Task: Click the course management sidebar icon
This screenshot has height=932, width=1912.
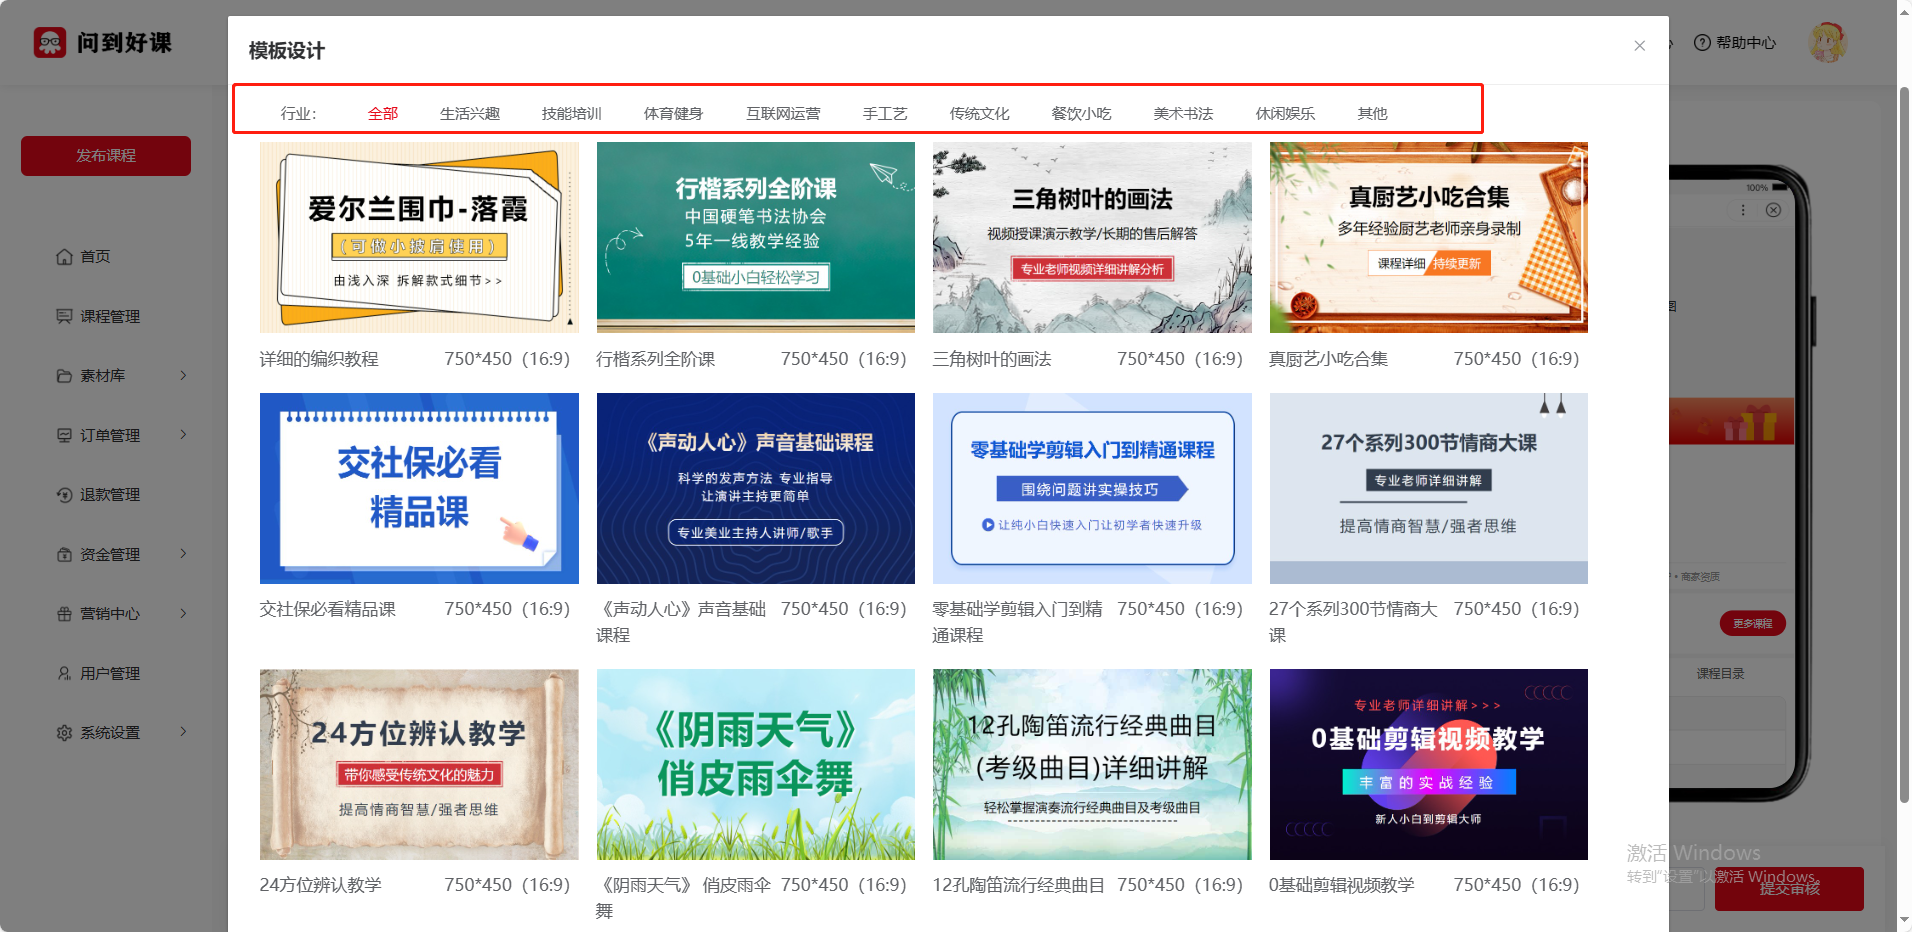Action: point(64,317)
